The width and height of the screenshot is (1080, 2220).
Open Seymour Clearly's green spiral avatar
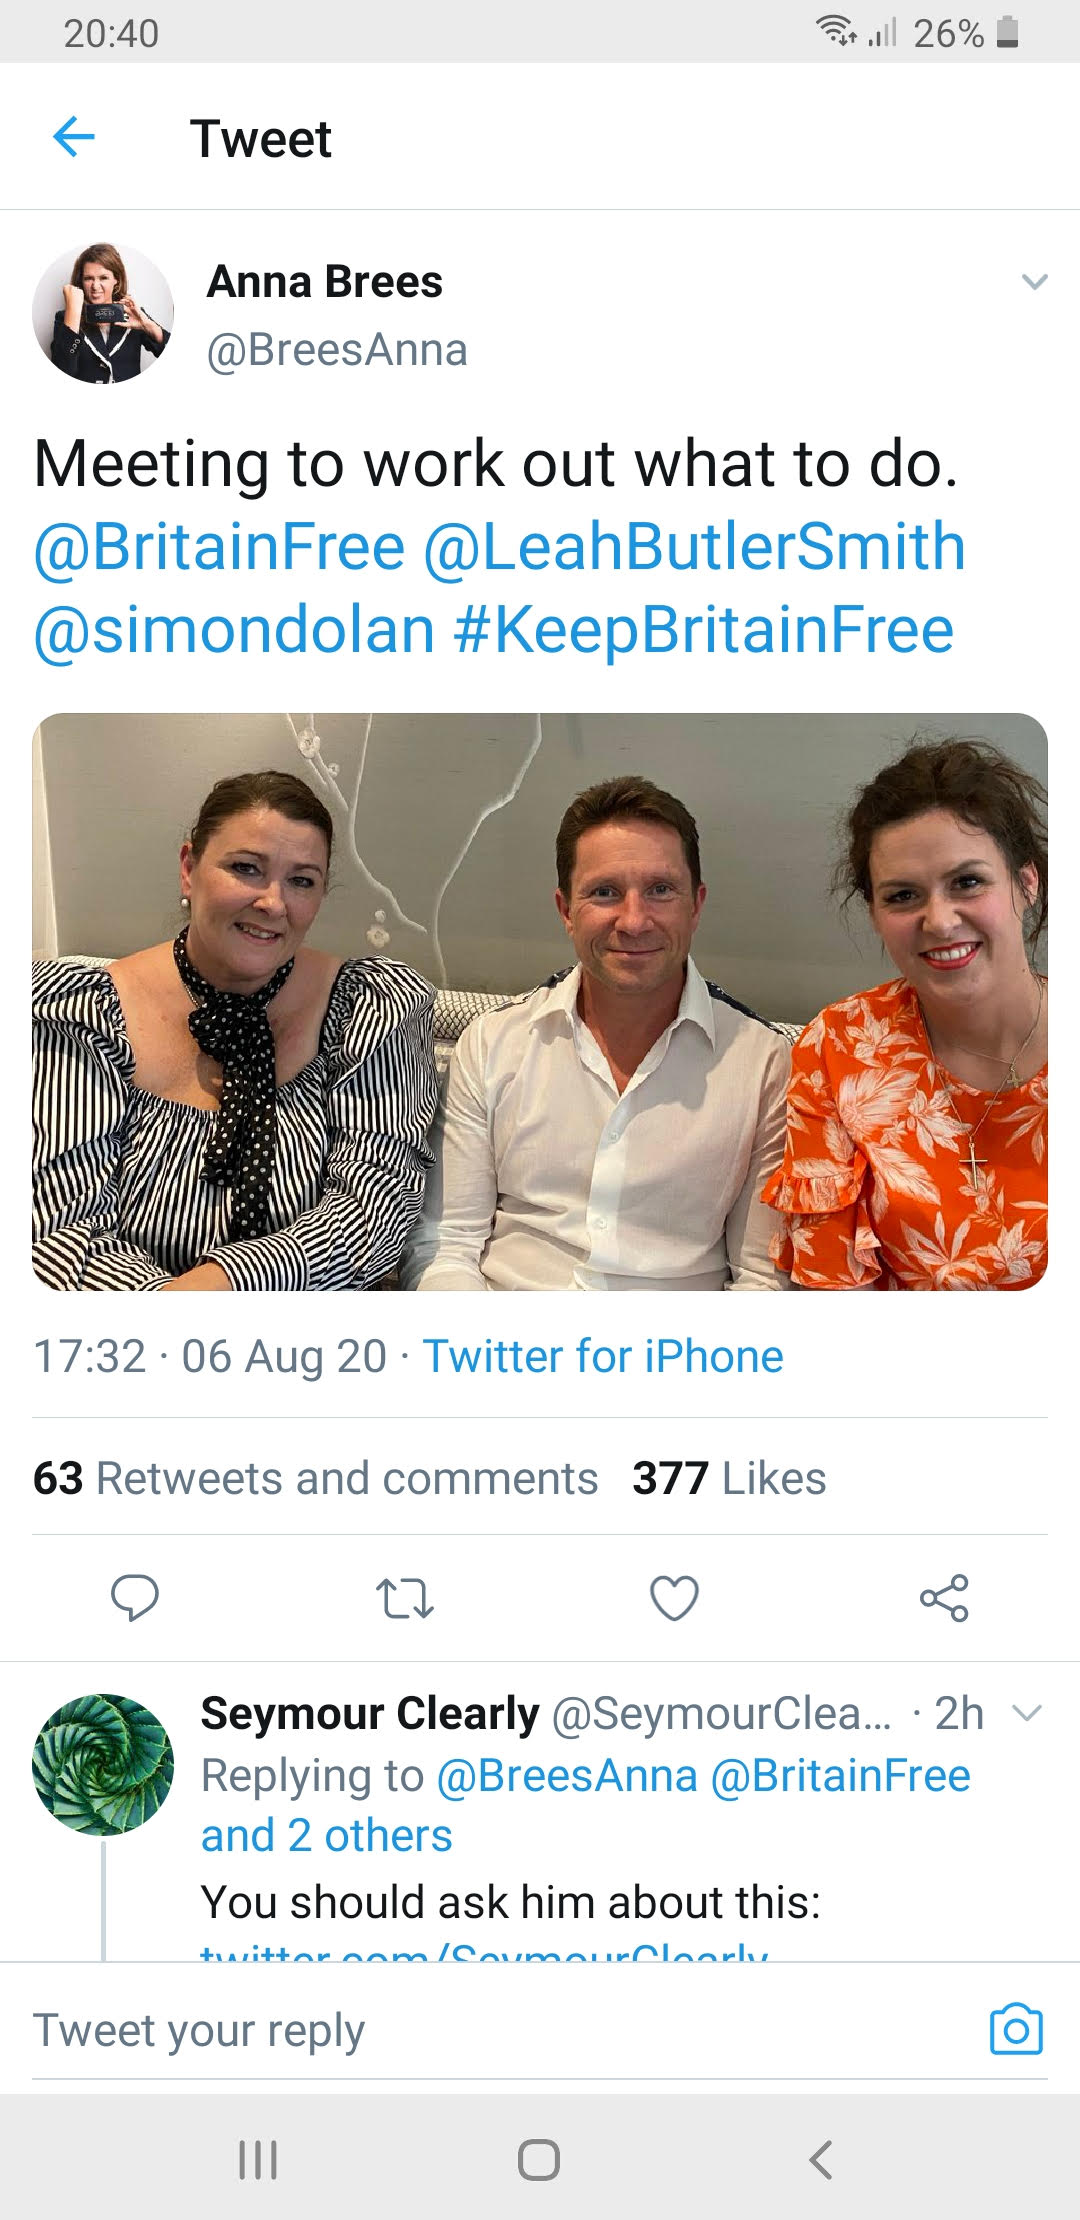pos(103,1764)
